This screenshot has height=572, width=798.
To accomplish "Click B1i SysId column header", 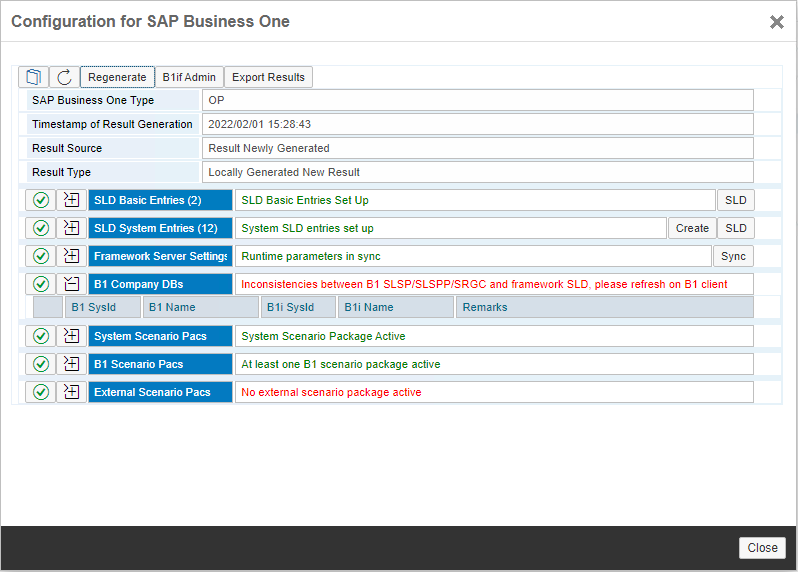I will pos(298,307).
